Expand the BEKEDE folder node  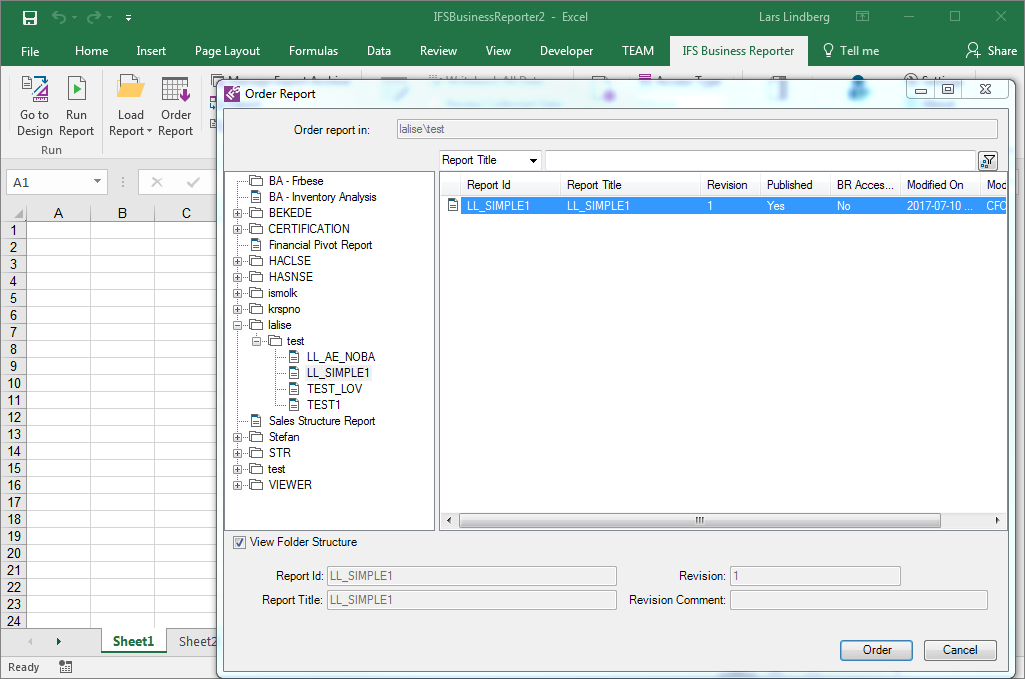pos(238,213)
